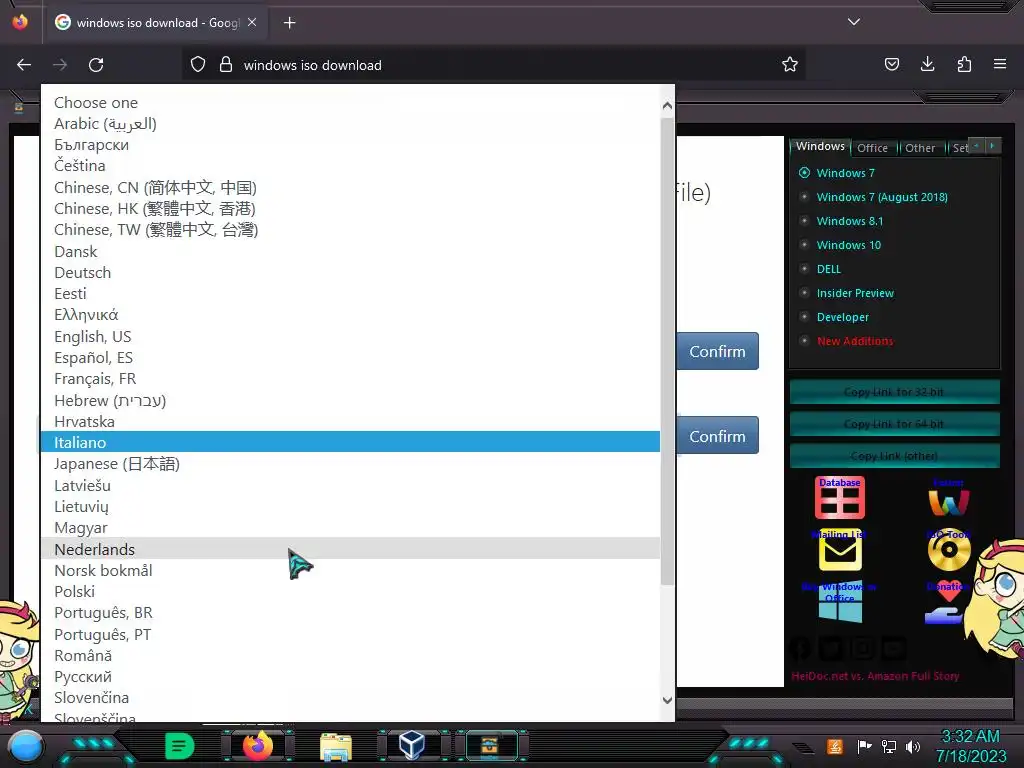
Task: Select the Windows 7 radio button
Action: [805, 173]
